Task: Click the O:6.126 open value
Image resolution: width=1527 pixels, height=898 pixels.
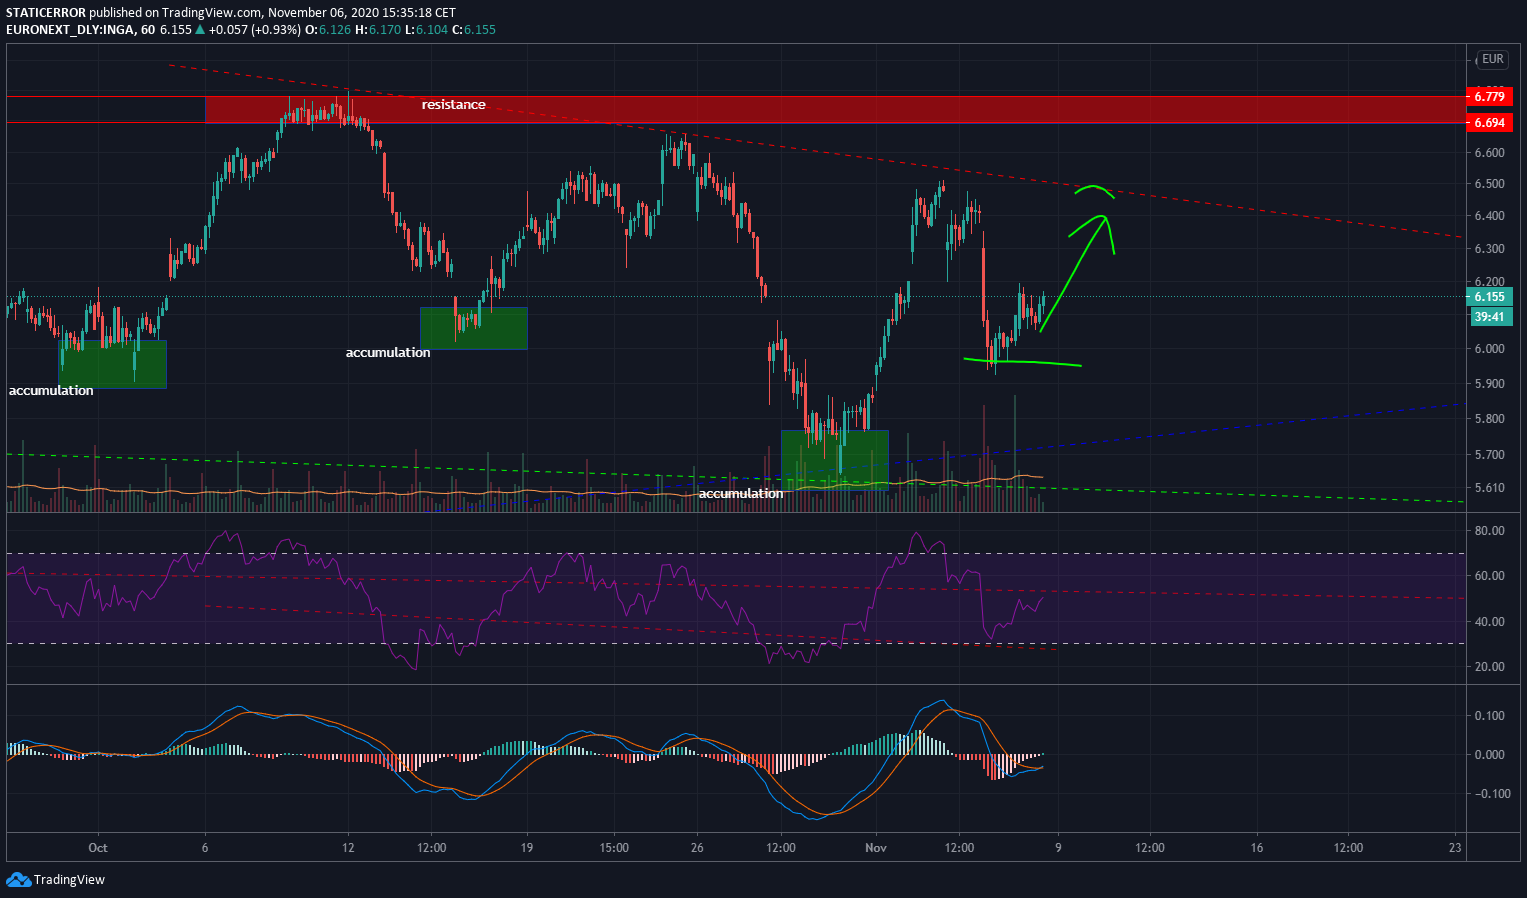Action: coord(326,30)
